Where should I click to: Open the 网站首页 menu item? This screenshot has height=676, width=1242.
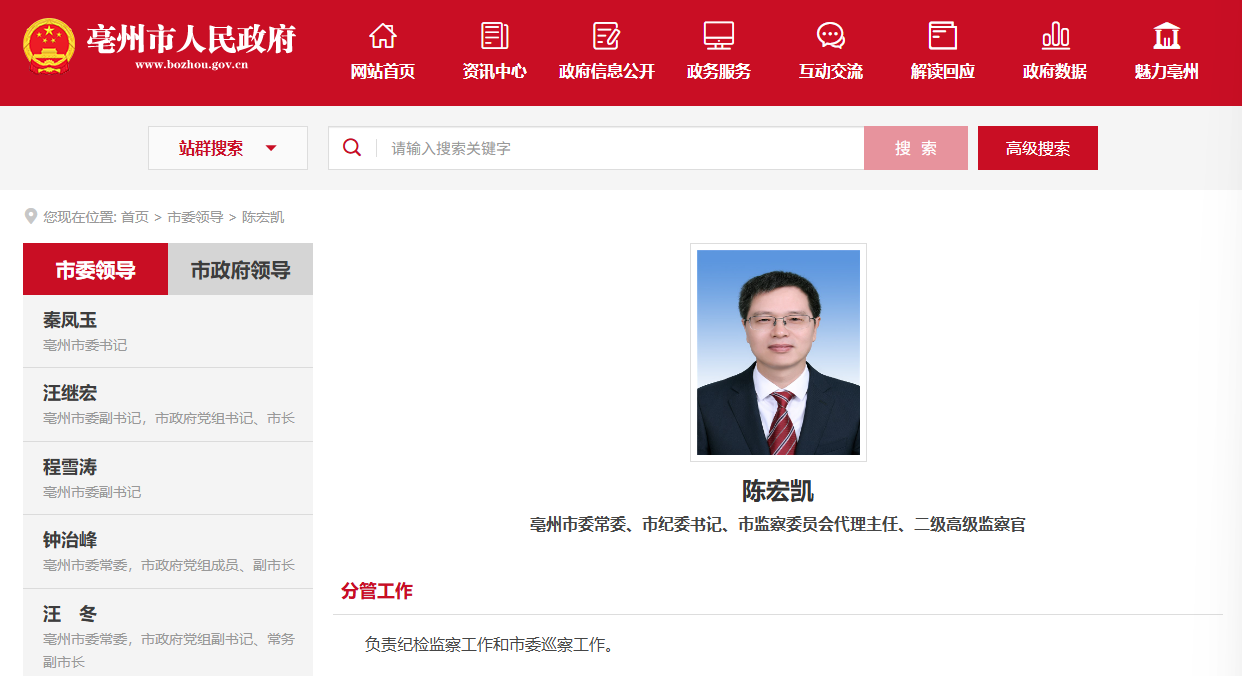(x=383, y=72)
